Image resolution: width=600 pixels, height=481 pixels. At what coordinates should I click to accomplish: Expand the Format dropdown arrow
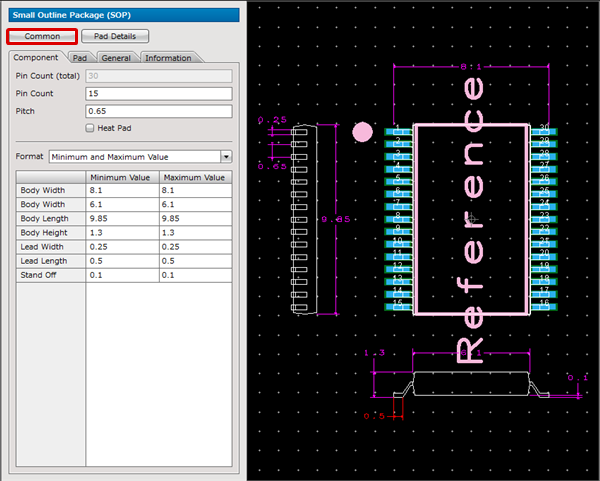pos(226,157)
